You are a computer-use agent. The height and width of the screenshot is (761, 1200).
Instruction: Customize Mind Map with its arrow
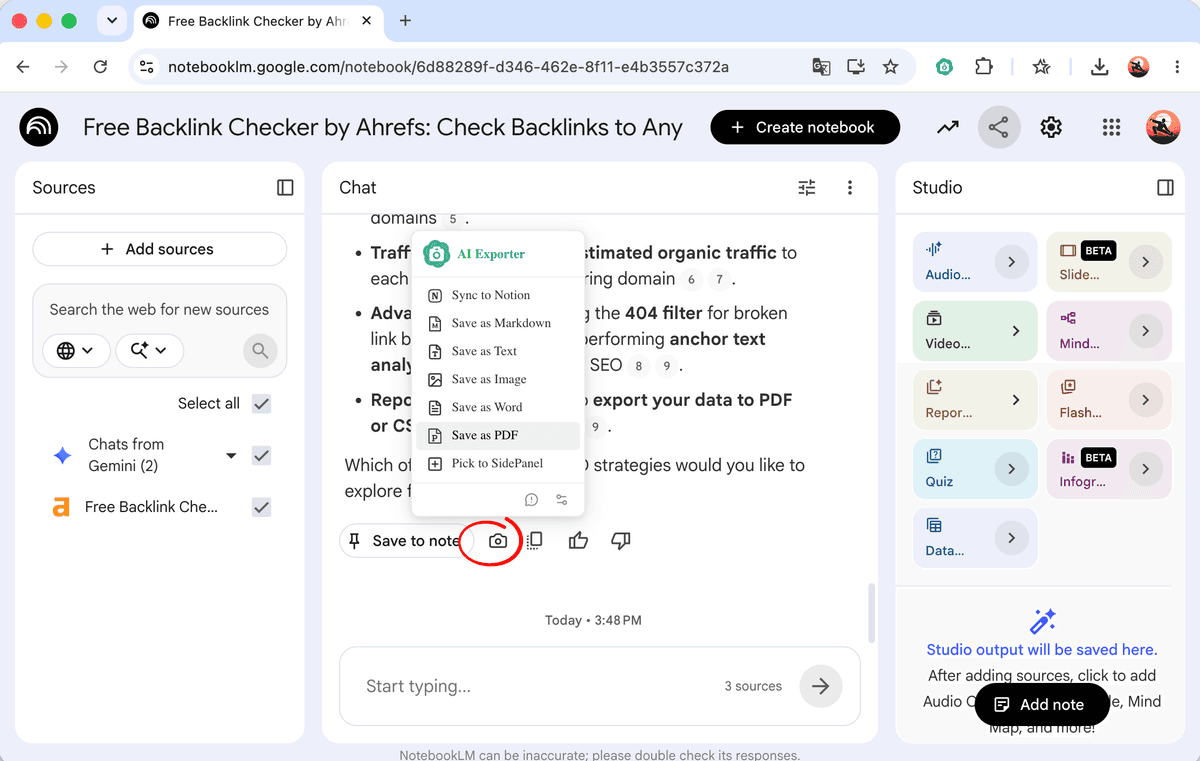[1146, 331]
